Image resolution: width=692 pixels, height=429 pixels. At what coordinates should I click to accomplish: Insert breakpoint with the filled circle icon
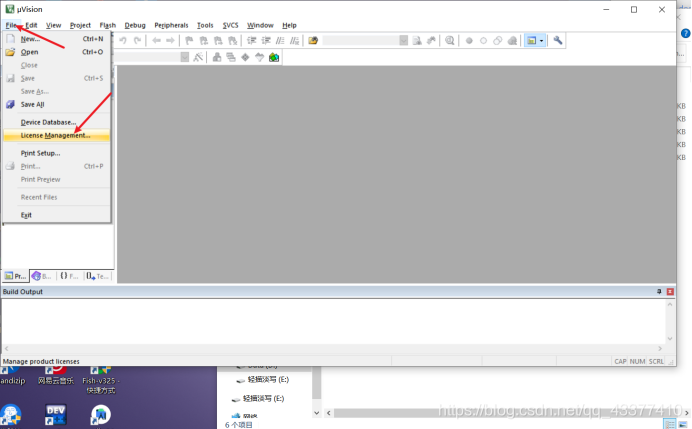(469, 41)
